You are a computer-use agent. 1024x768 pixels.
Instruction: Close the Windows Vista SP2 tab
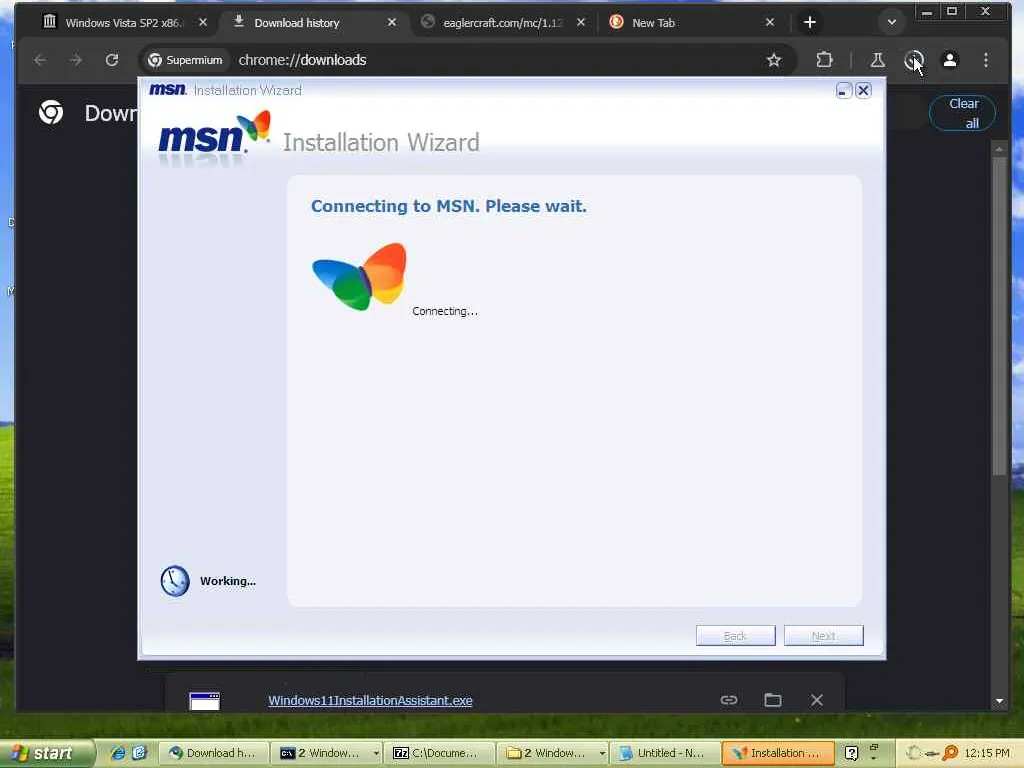click(203, 22)
